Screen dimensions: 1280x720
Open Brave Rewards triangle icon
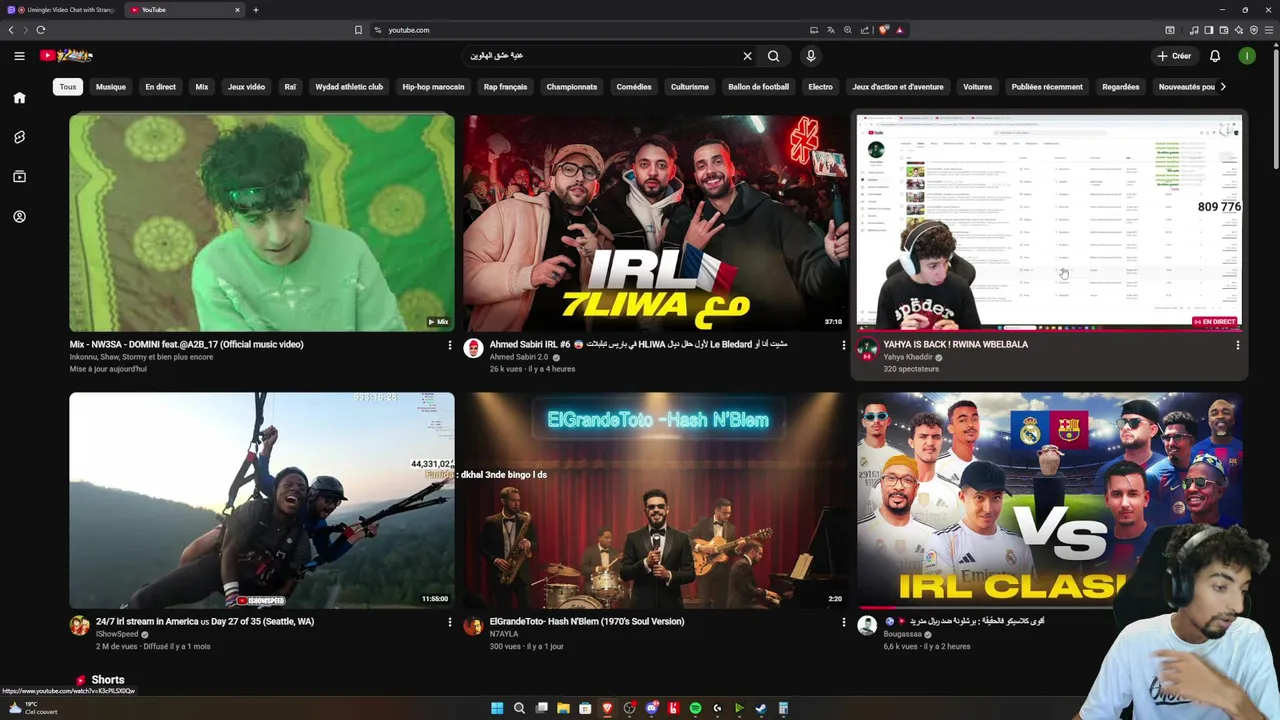(899, 30)
